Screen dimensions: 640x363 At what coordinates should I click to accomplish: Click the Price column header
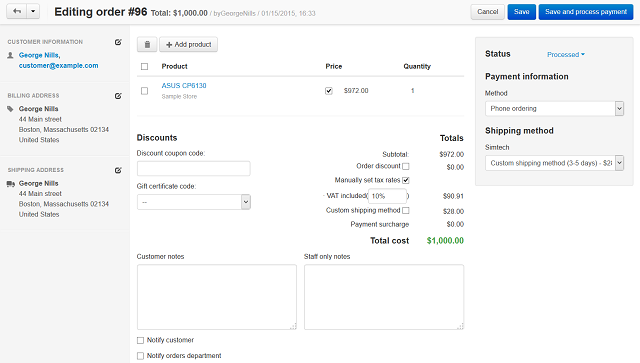(333, 66)
